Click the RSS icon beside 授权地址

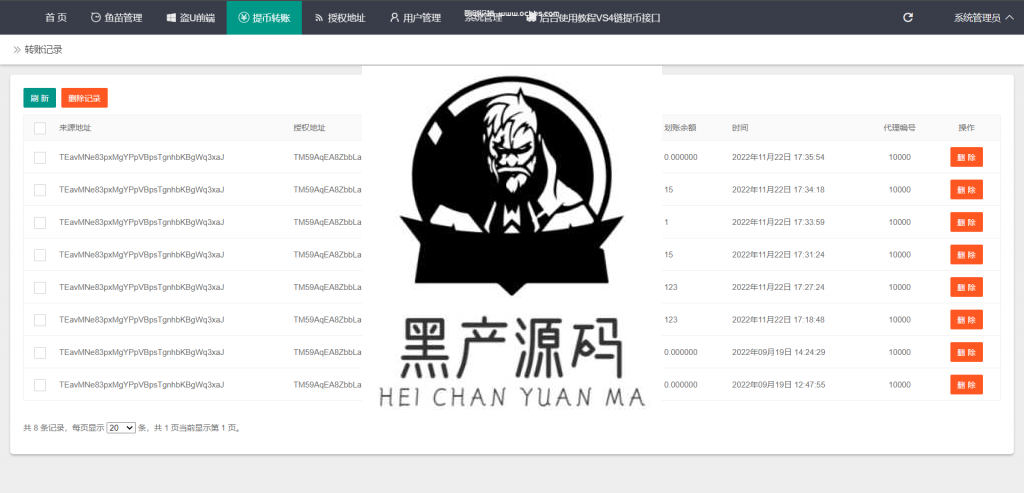(x=319, y=18)
